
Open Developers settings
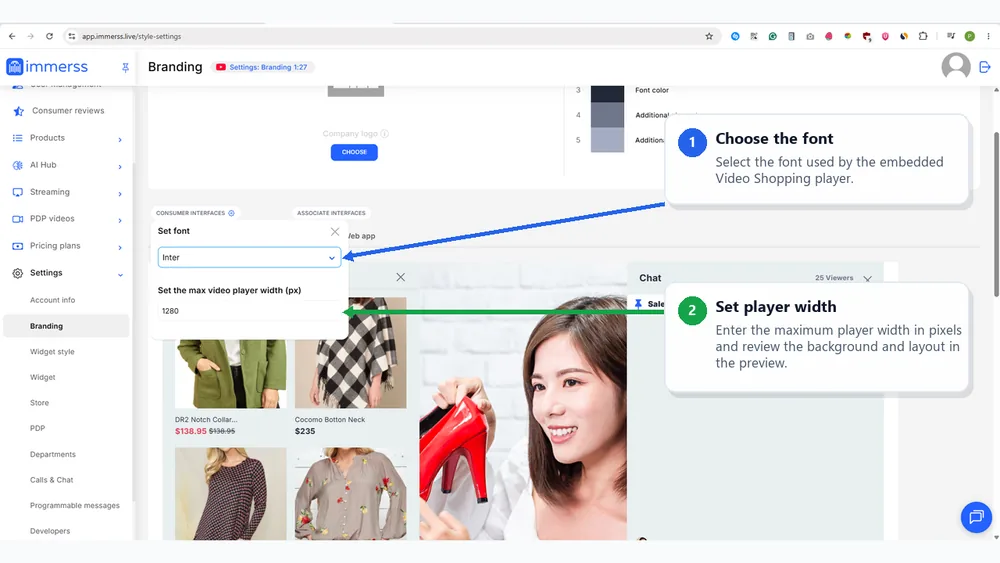click(x=50, y=530)
